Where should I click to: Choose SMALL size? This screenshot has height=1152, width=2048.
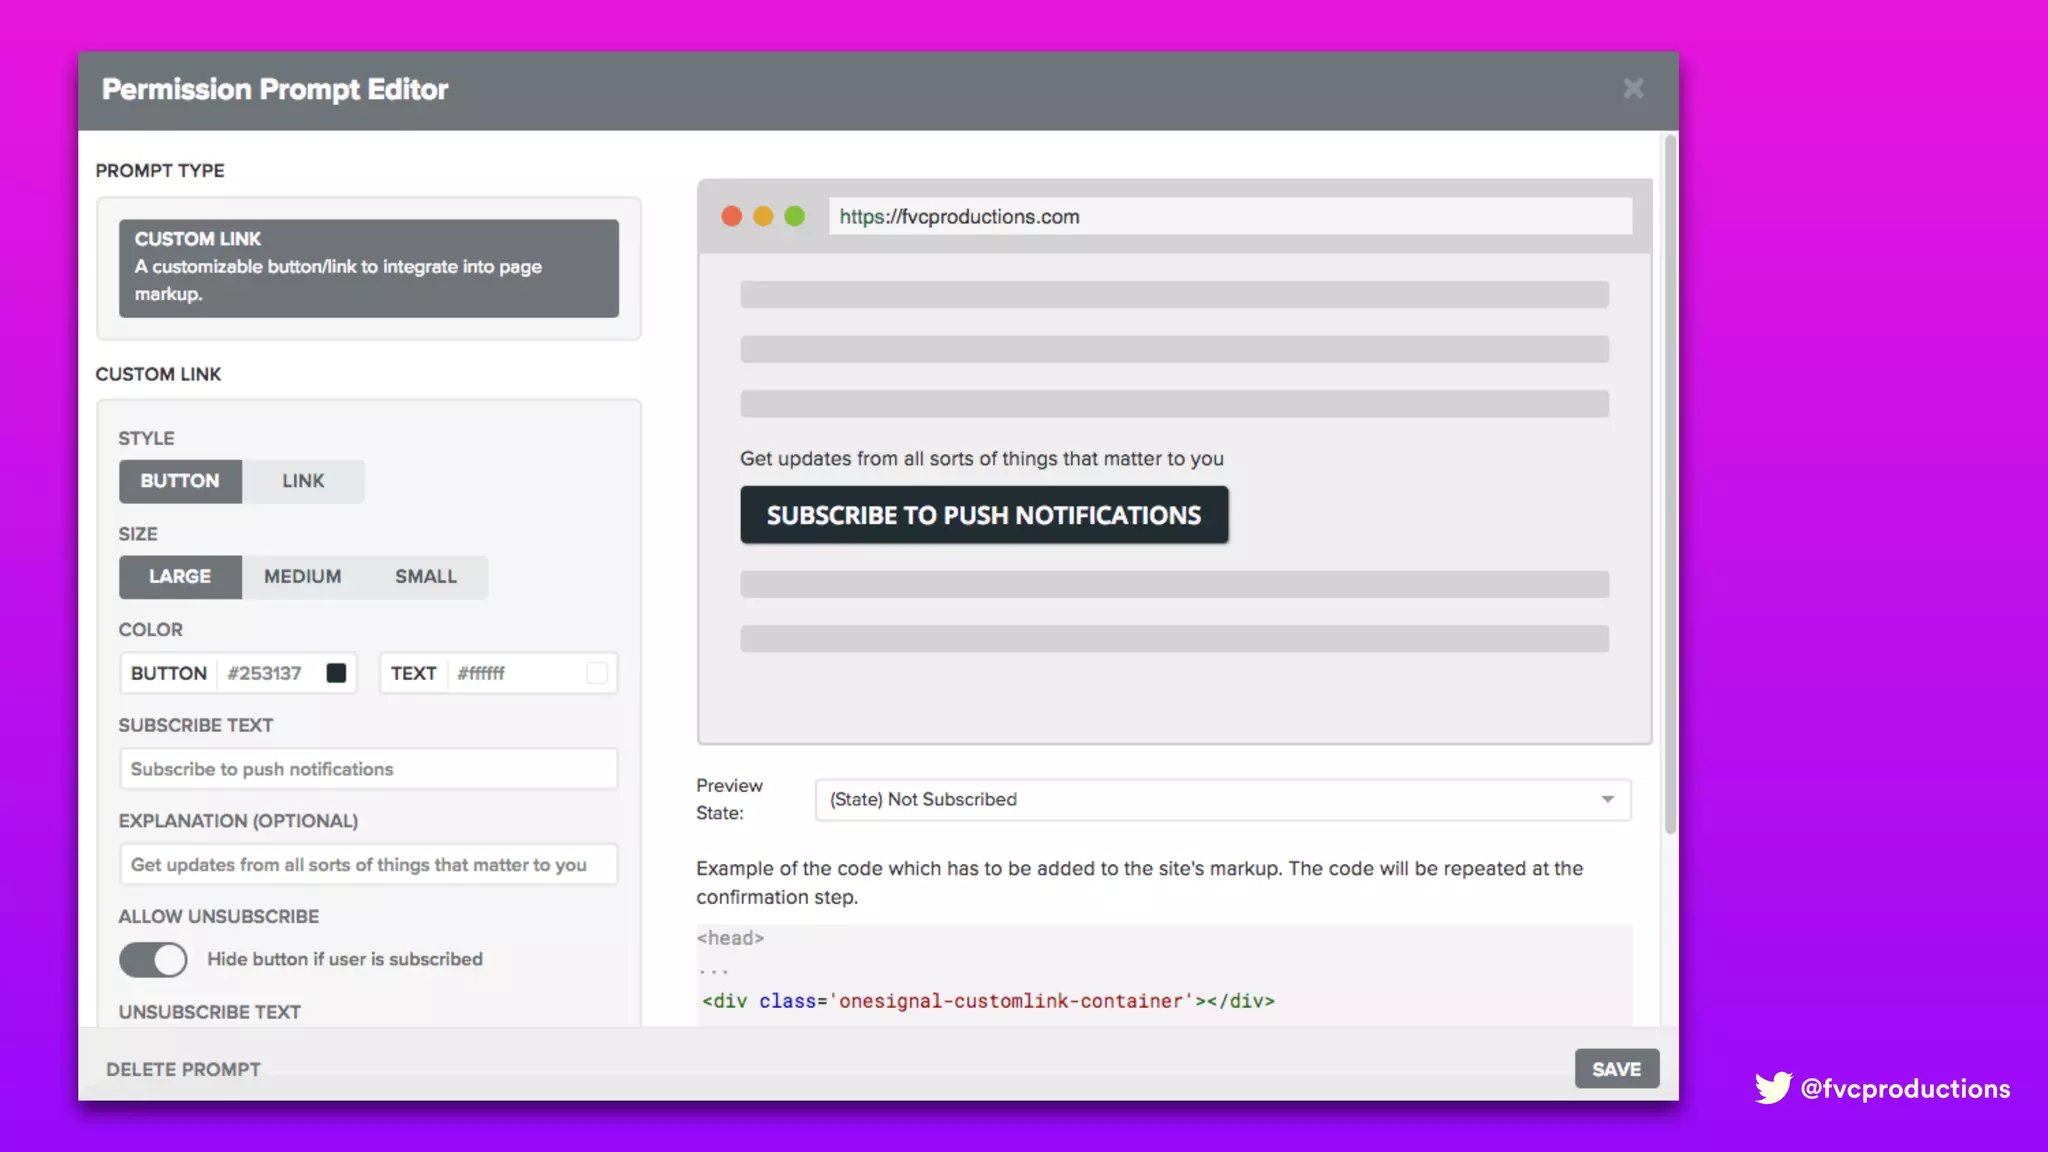point(426,577)
